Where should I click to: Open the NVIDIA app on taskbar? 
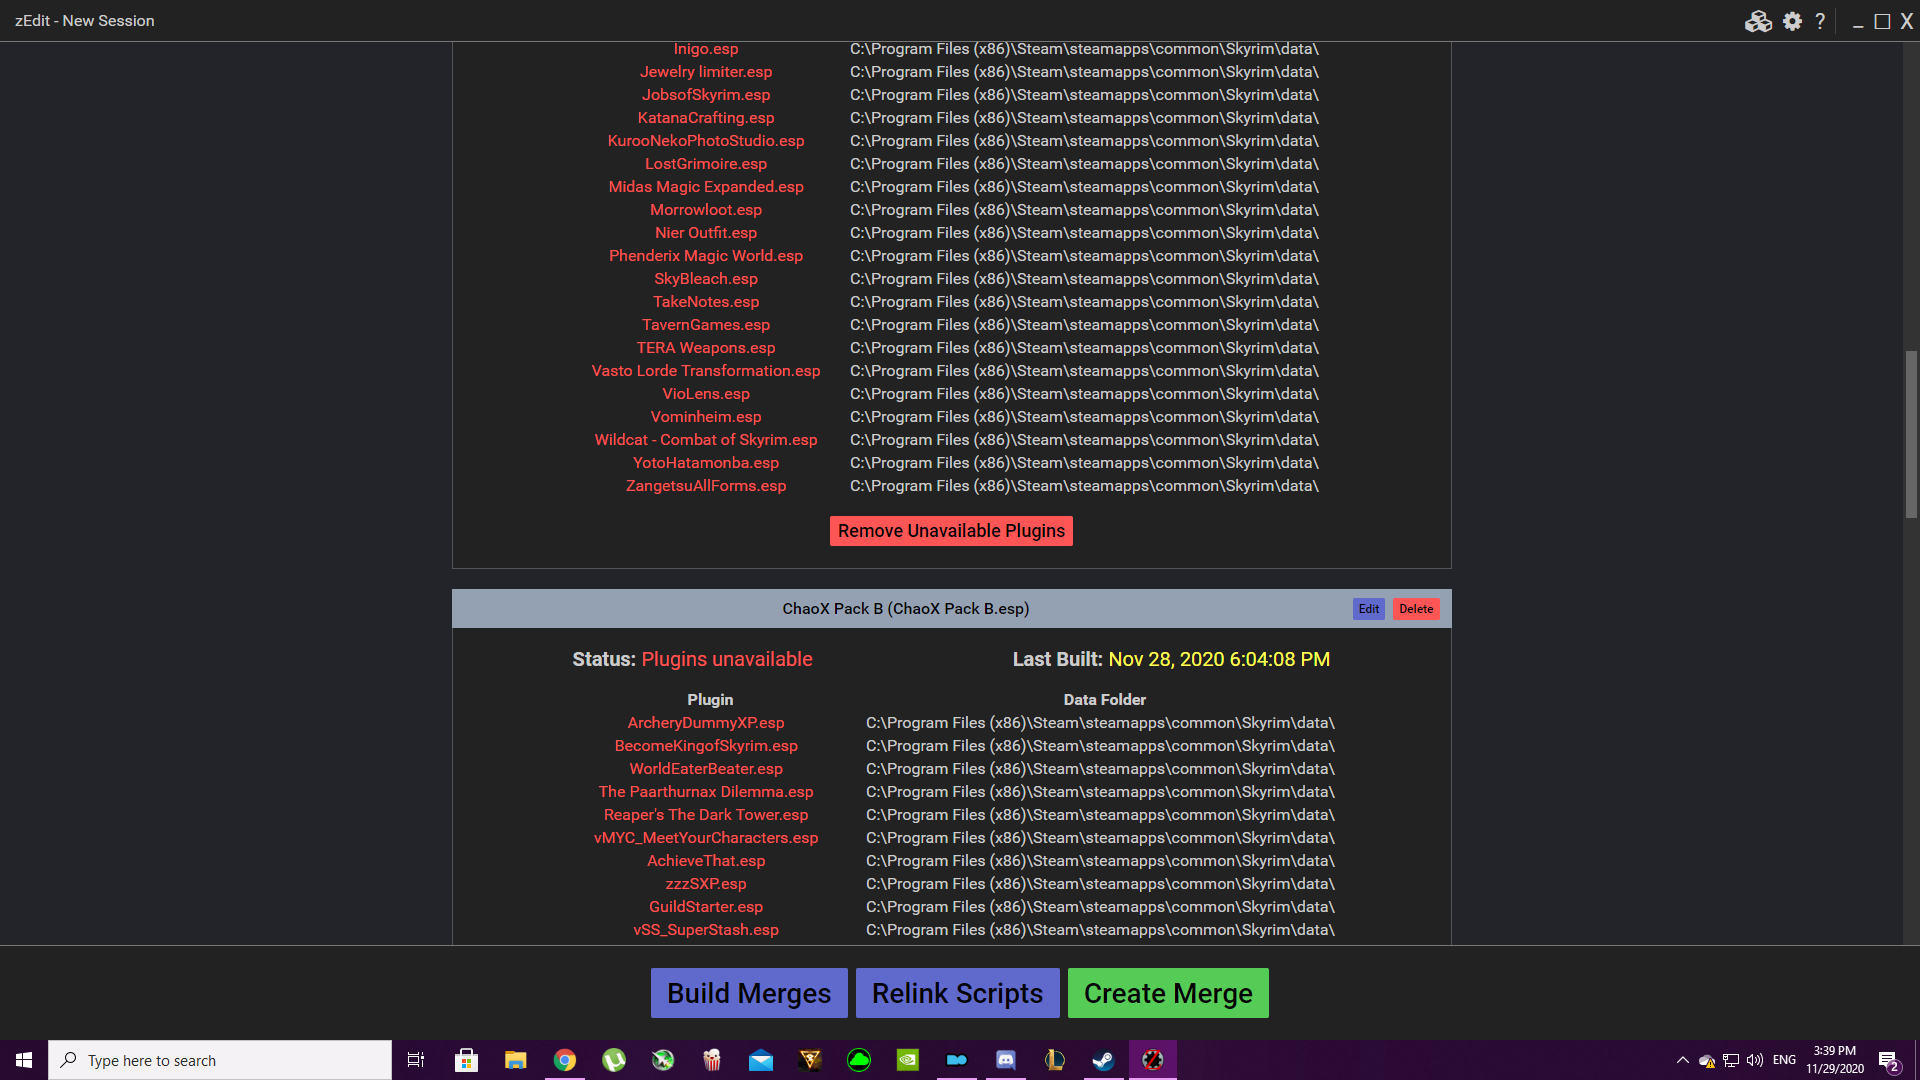point(908,1060)
